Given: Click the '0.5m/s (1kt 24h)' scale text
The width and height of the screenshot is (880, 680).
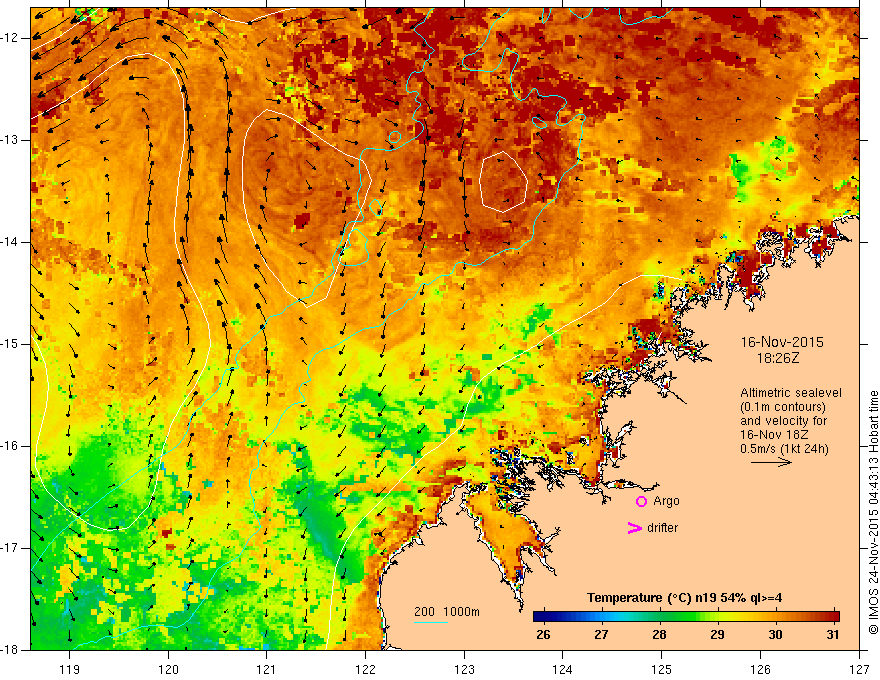Looking at the screenshot, I should click(x=784, y=449).
